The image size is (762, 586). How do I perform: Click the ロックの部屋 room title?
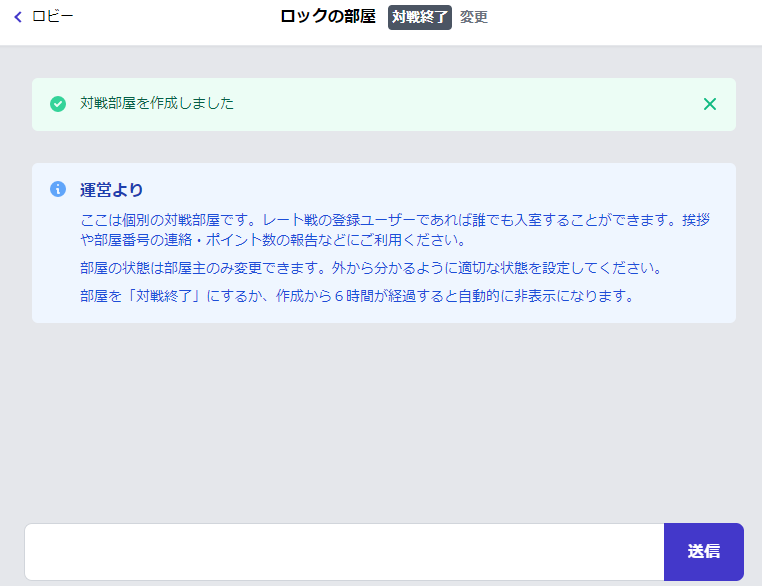(x=328, y=17)
